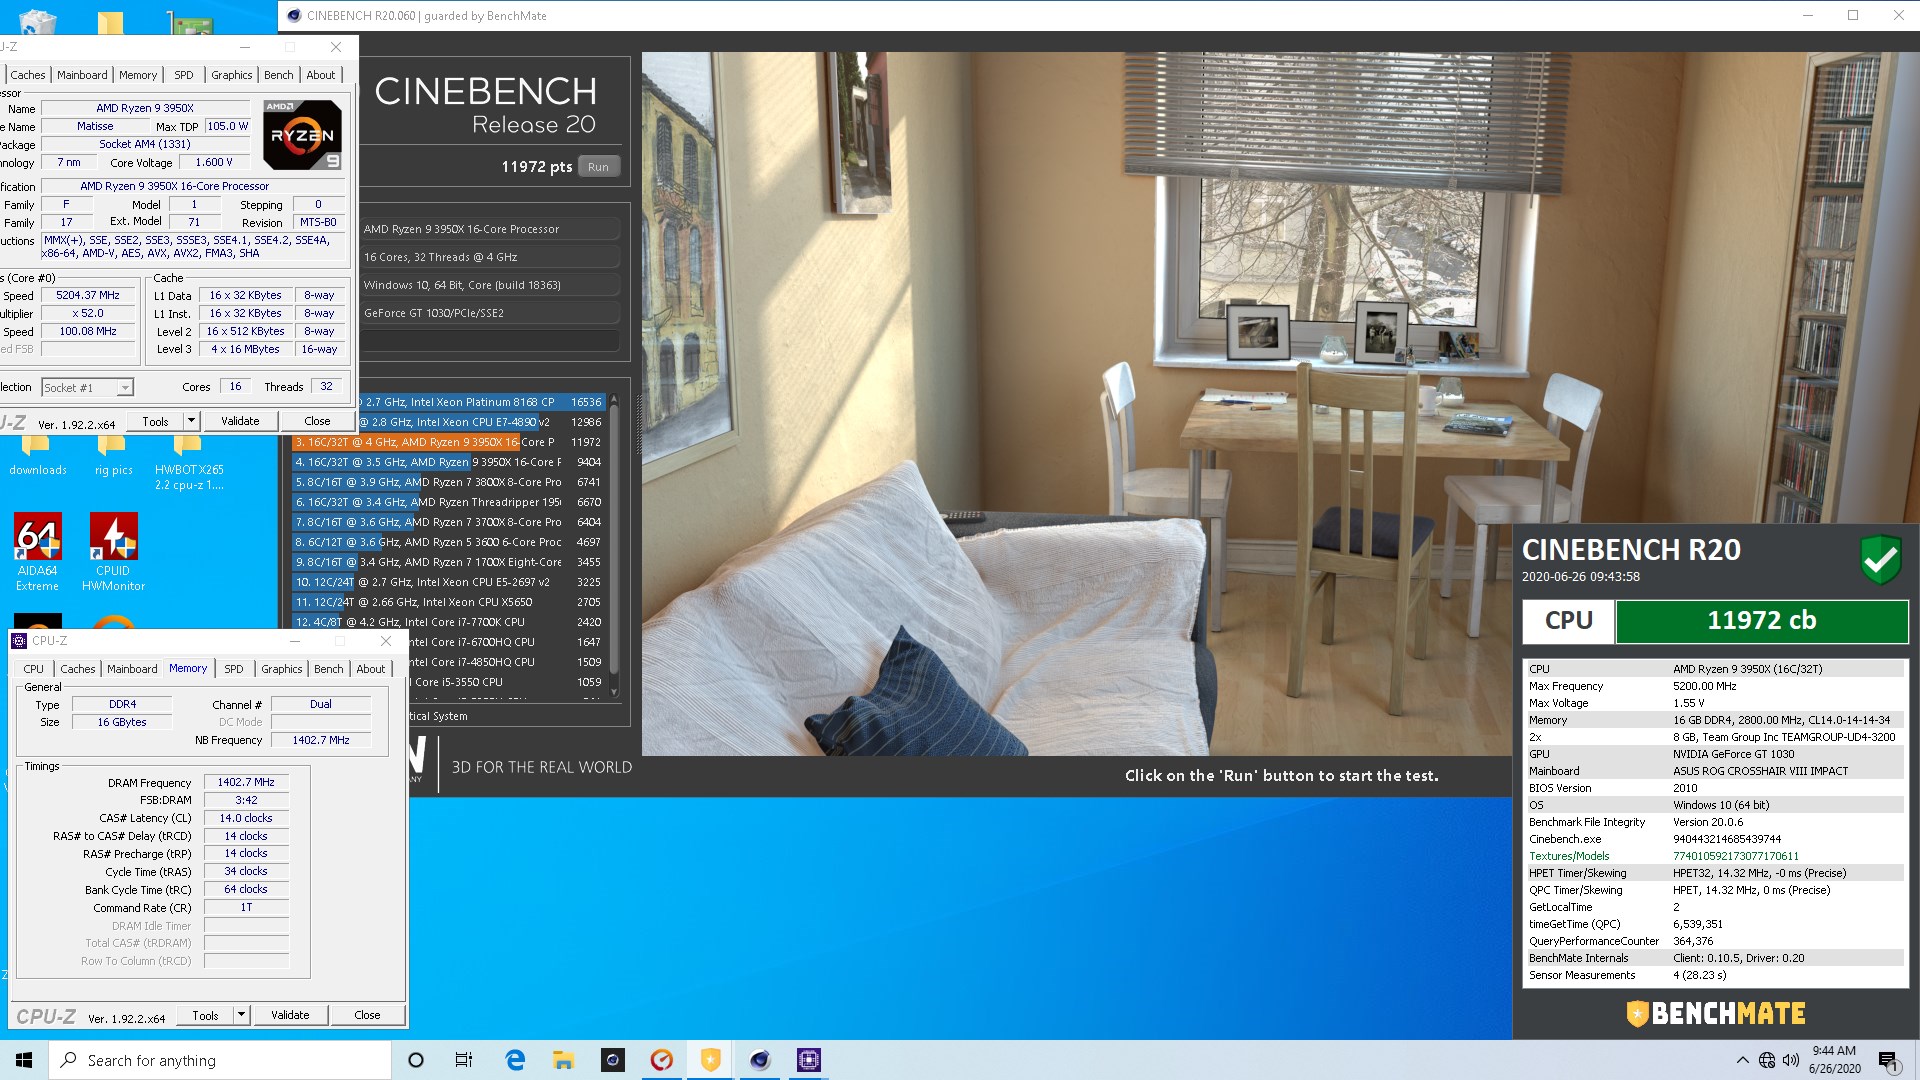Click the Cinebench title bar app icon
The width and height of the screenshot is (1920, 1080).
(293, 15)
